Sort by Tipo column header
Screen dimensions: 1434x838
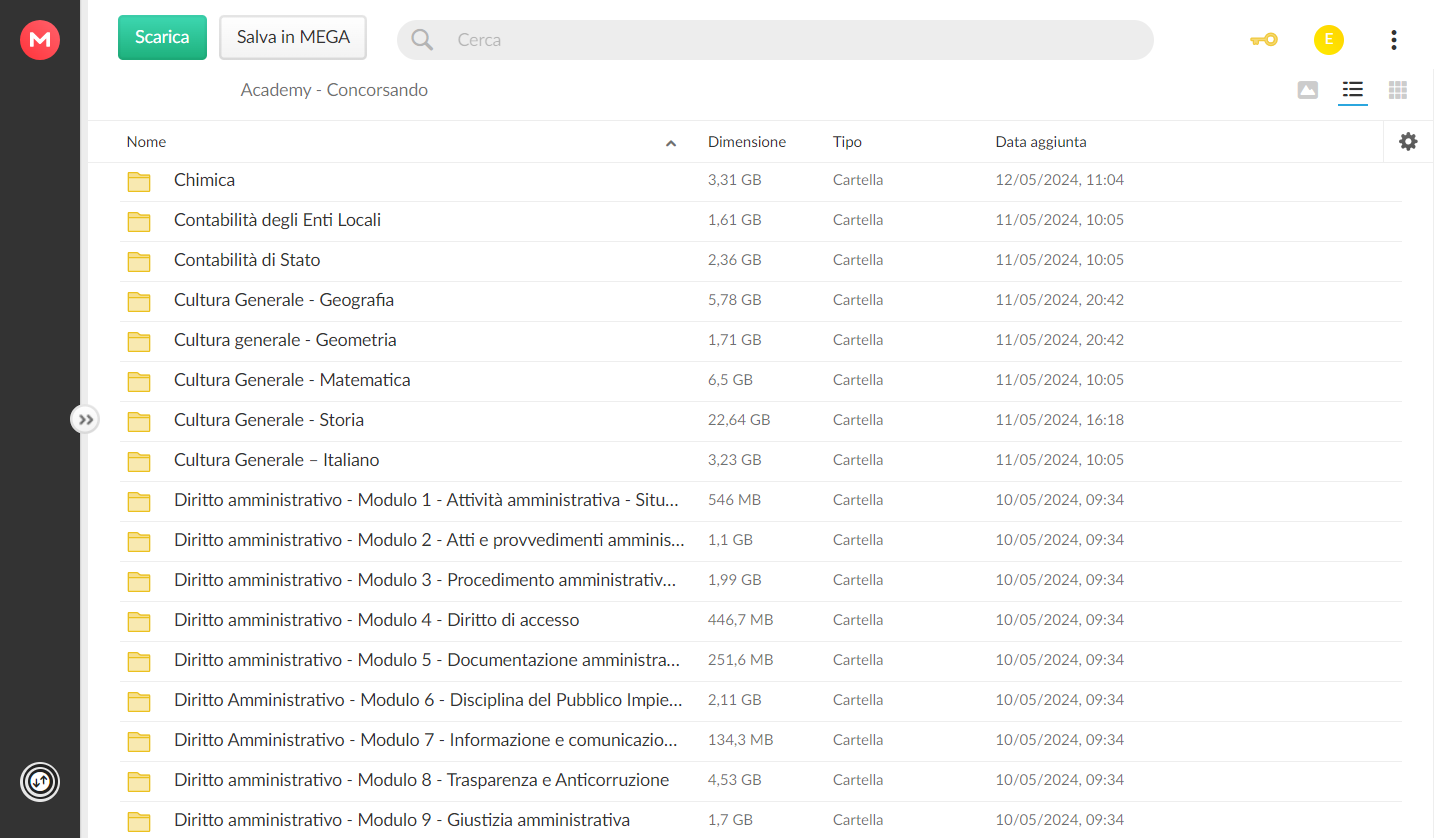pyautogui.click(x=847, y=142)
